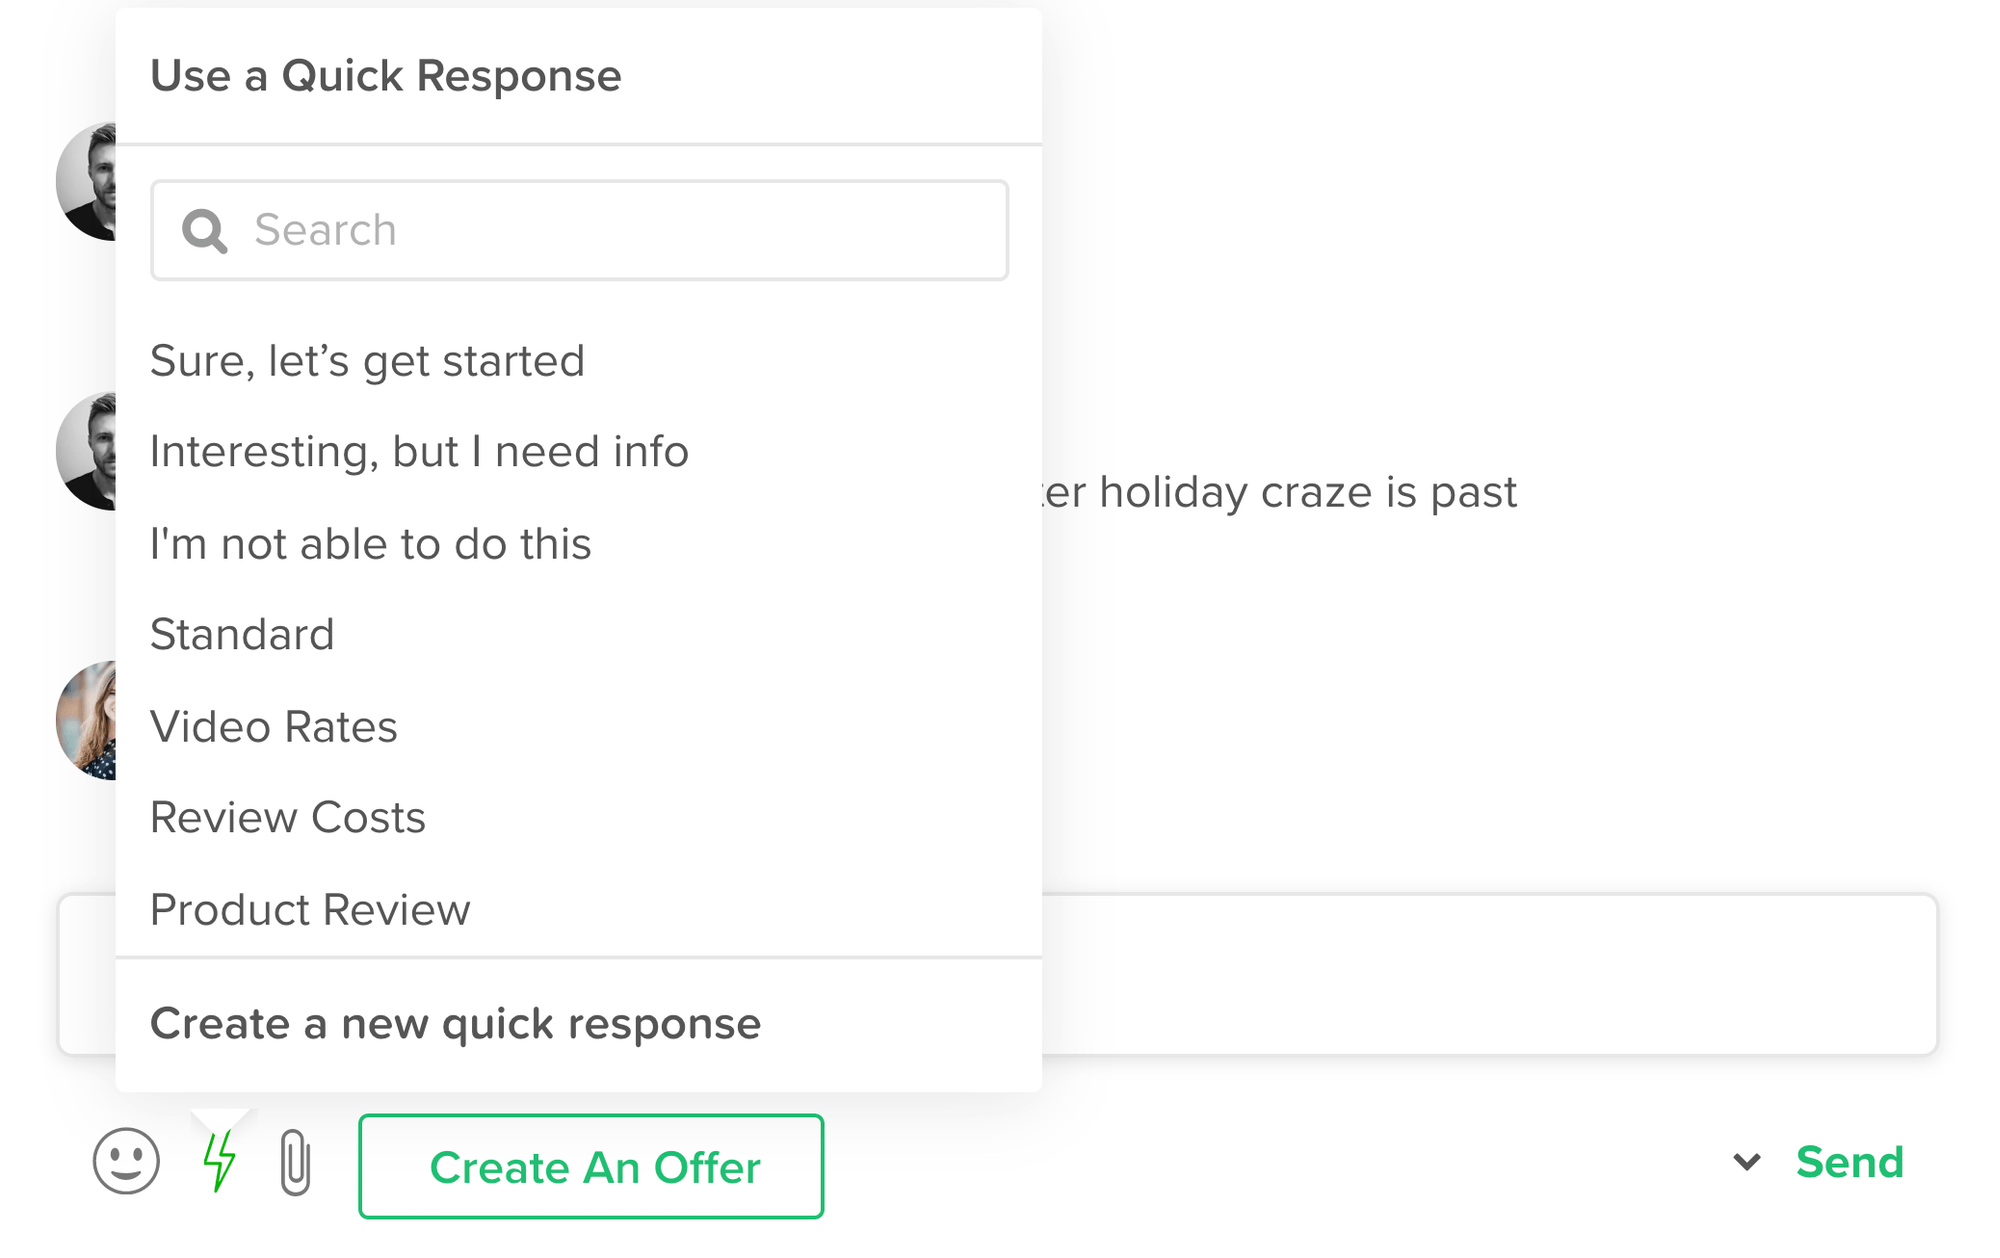Select the Review Costs quick response
Image resolution: width=2000 pixels, height=1258 pixels.
(287, 818)
